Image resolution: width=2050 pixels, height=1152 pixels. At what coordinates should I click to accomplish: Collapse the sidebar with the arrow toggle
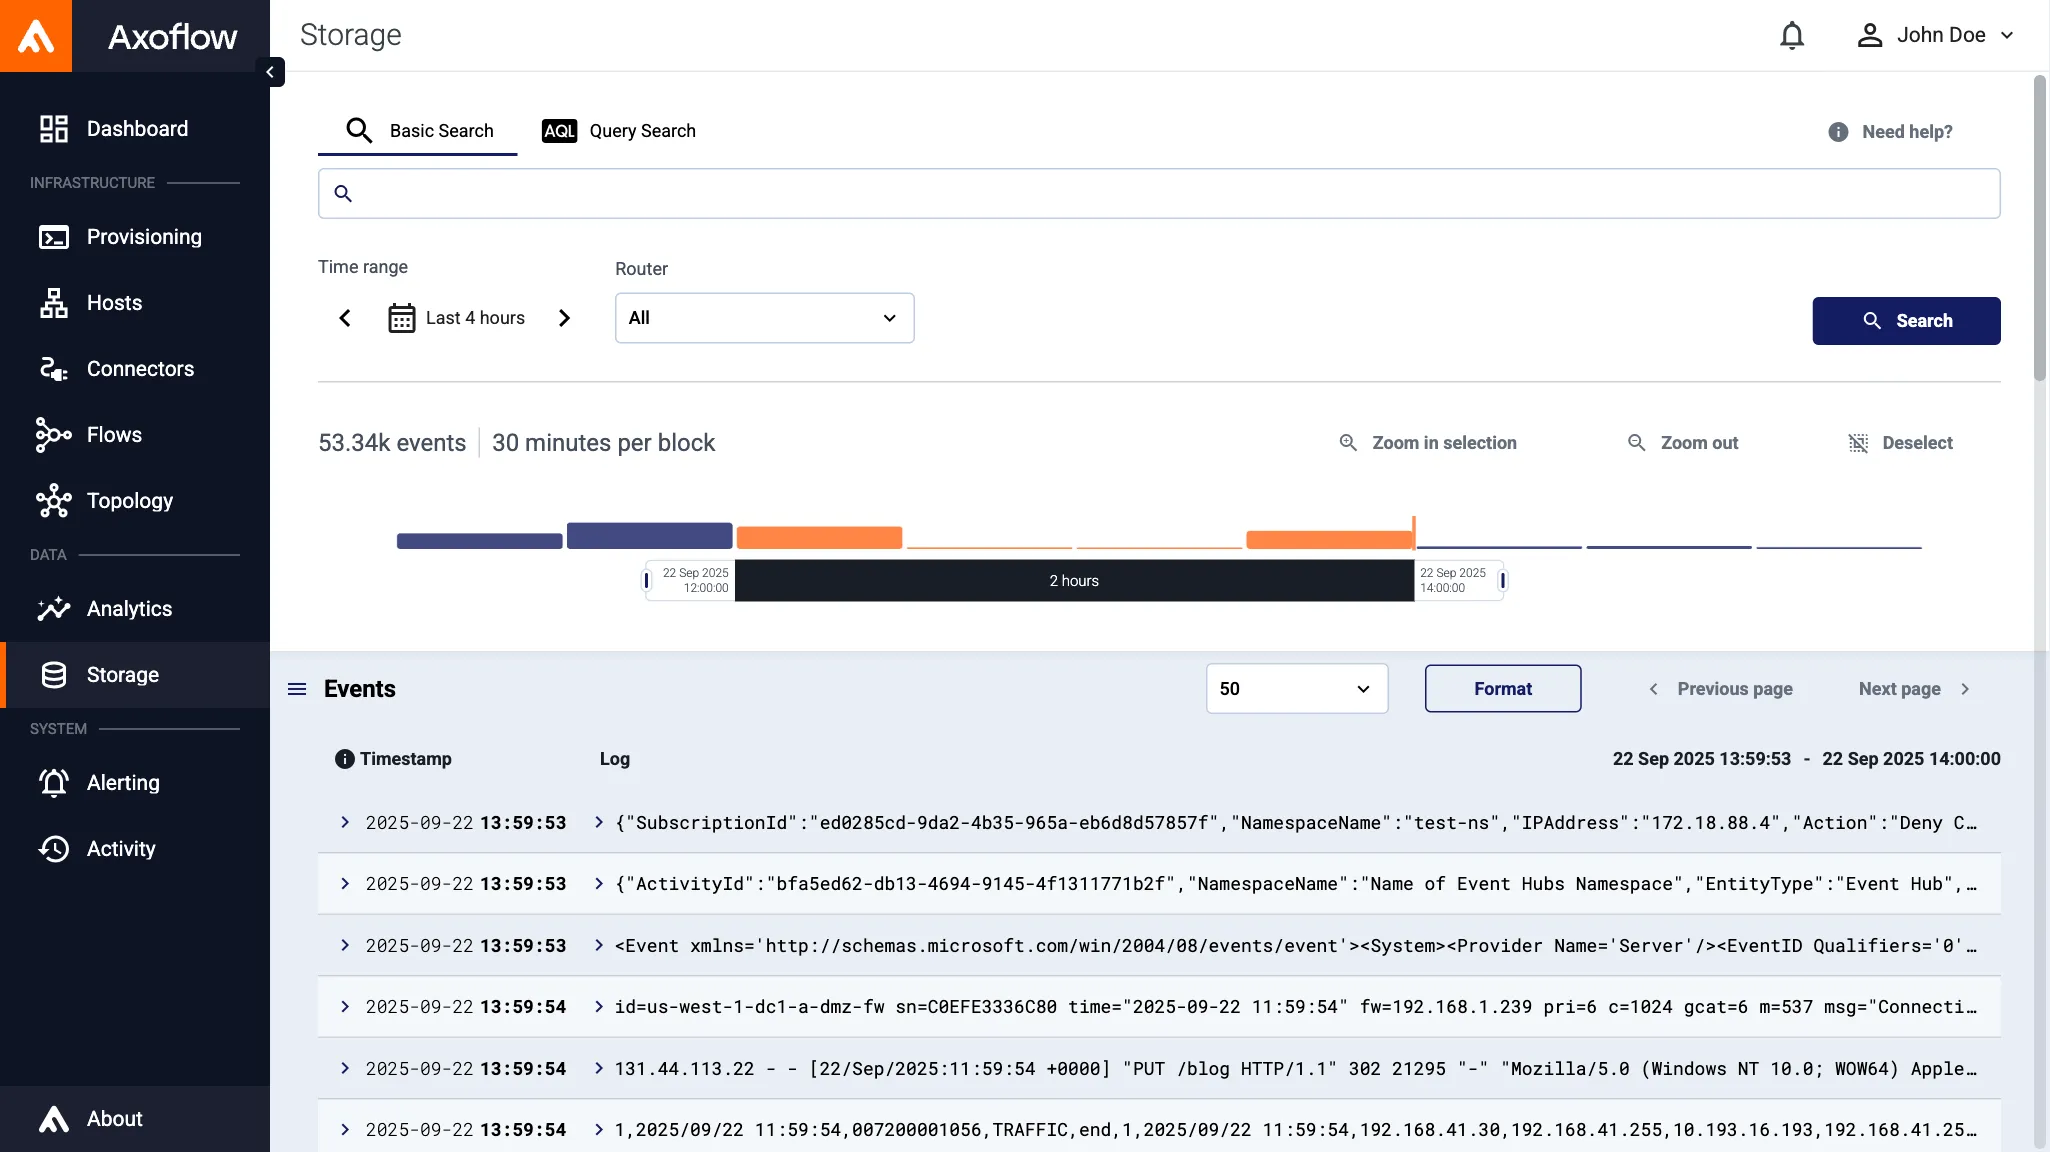270,72
